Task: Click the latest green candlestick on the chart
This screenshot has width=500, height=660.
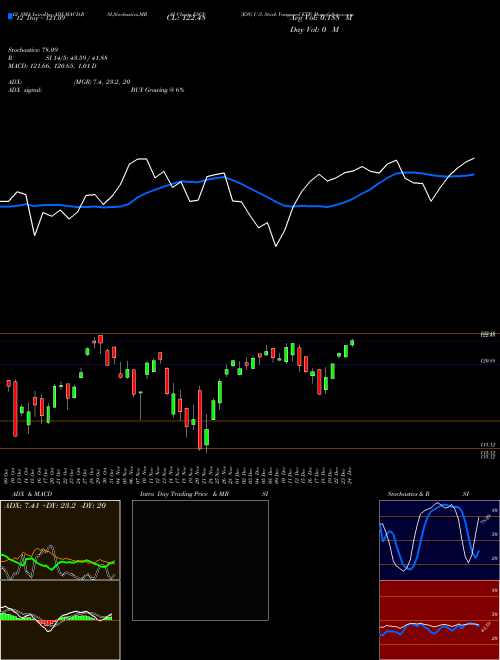Action: click(x=352, y=343)
